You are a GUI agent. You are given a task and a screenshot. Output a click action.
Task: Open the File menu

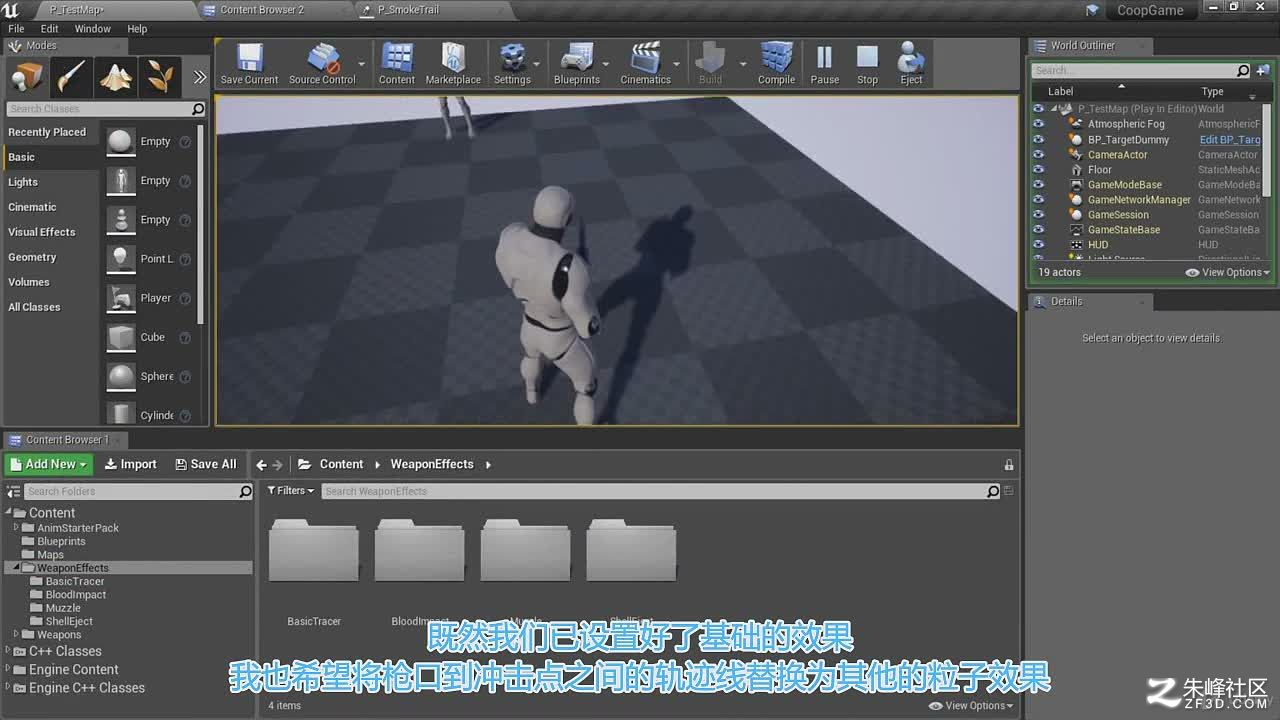click(16, 29)
